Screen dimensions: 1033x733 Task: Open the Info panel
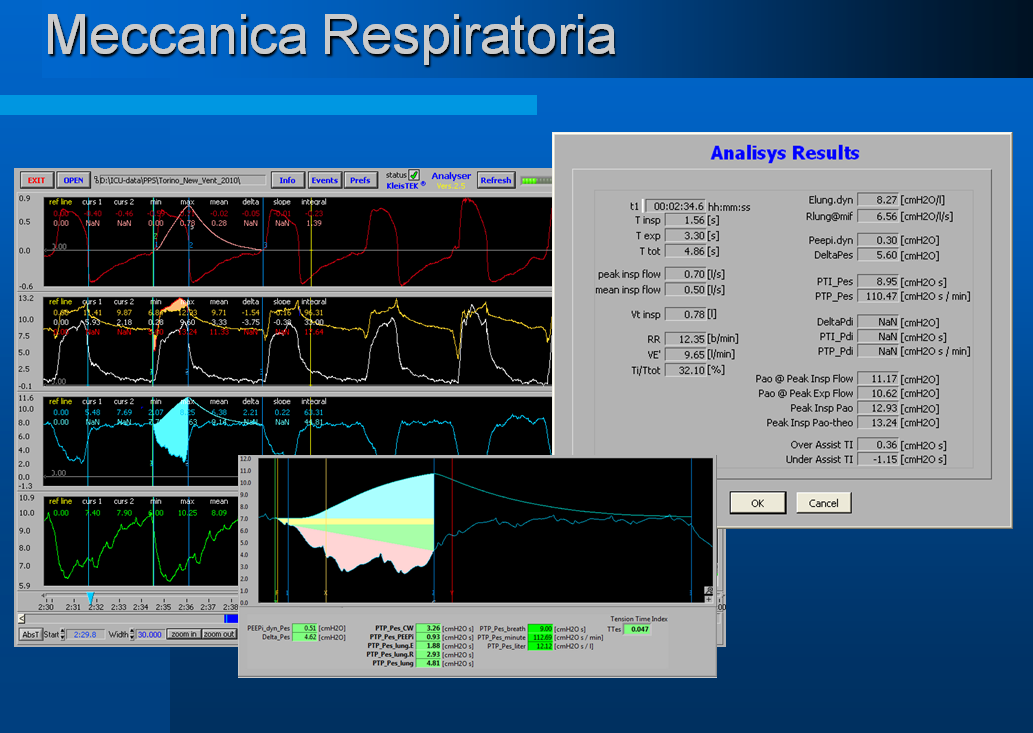288,181
